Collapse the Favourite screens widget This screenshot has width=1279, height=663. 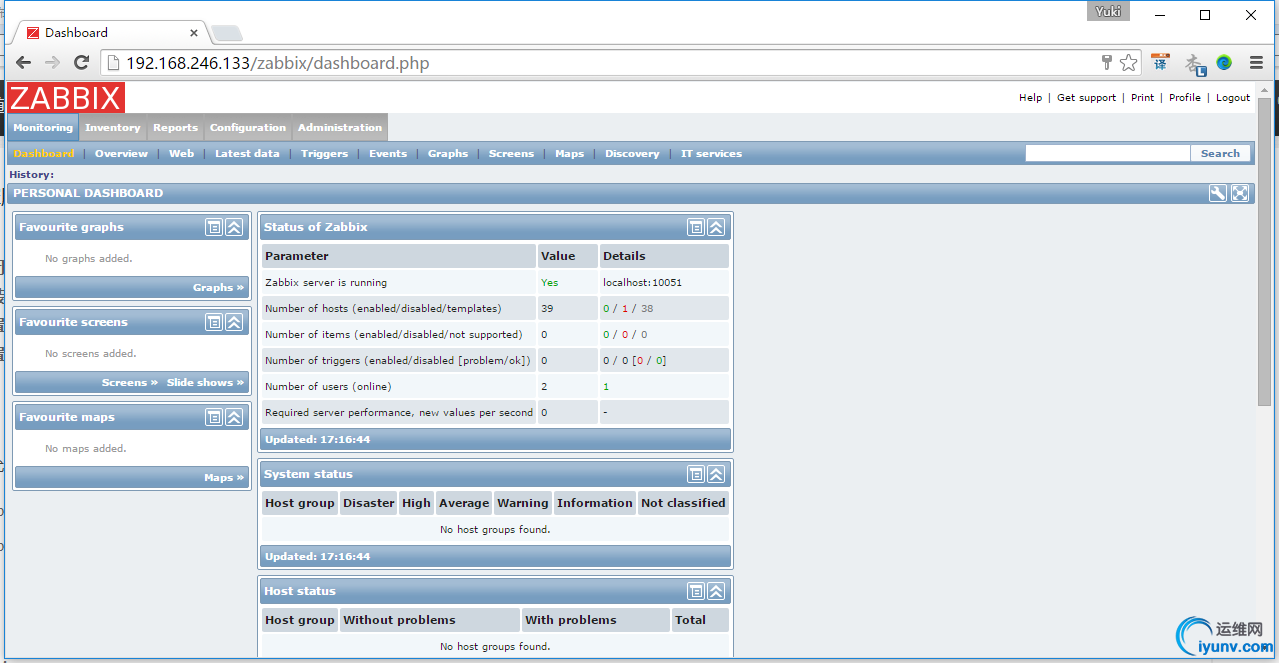point(234,322)
